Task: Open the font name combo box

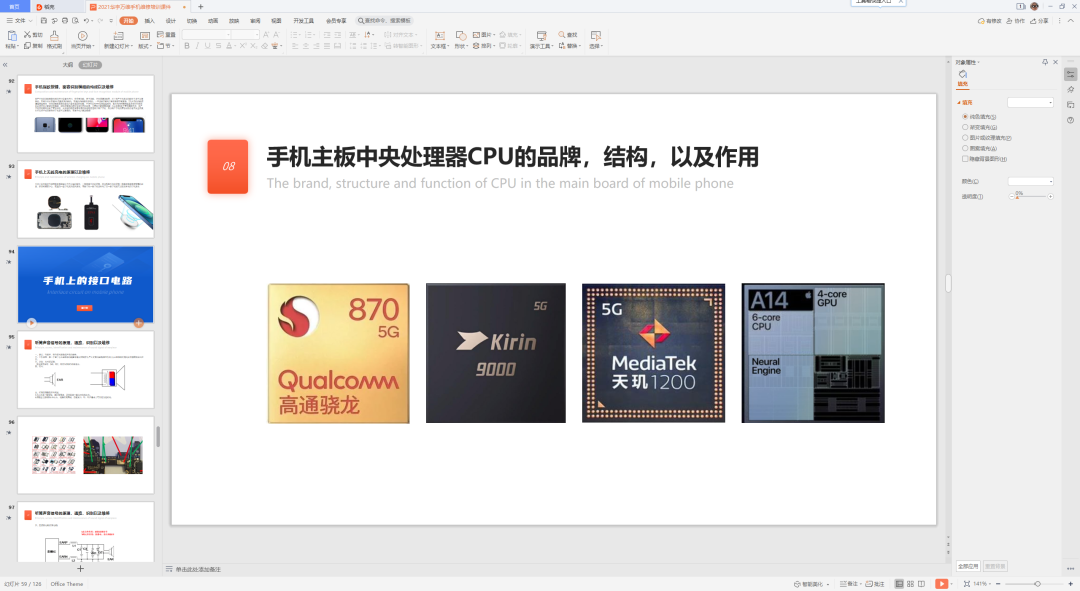Action: [x=207, y=34]
